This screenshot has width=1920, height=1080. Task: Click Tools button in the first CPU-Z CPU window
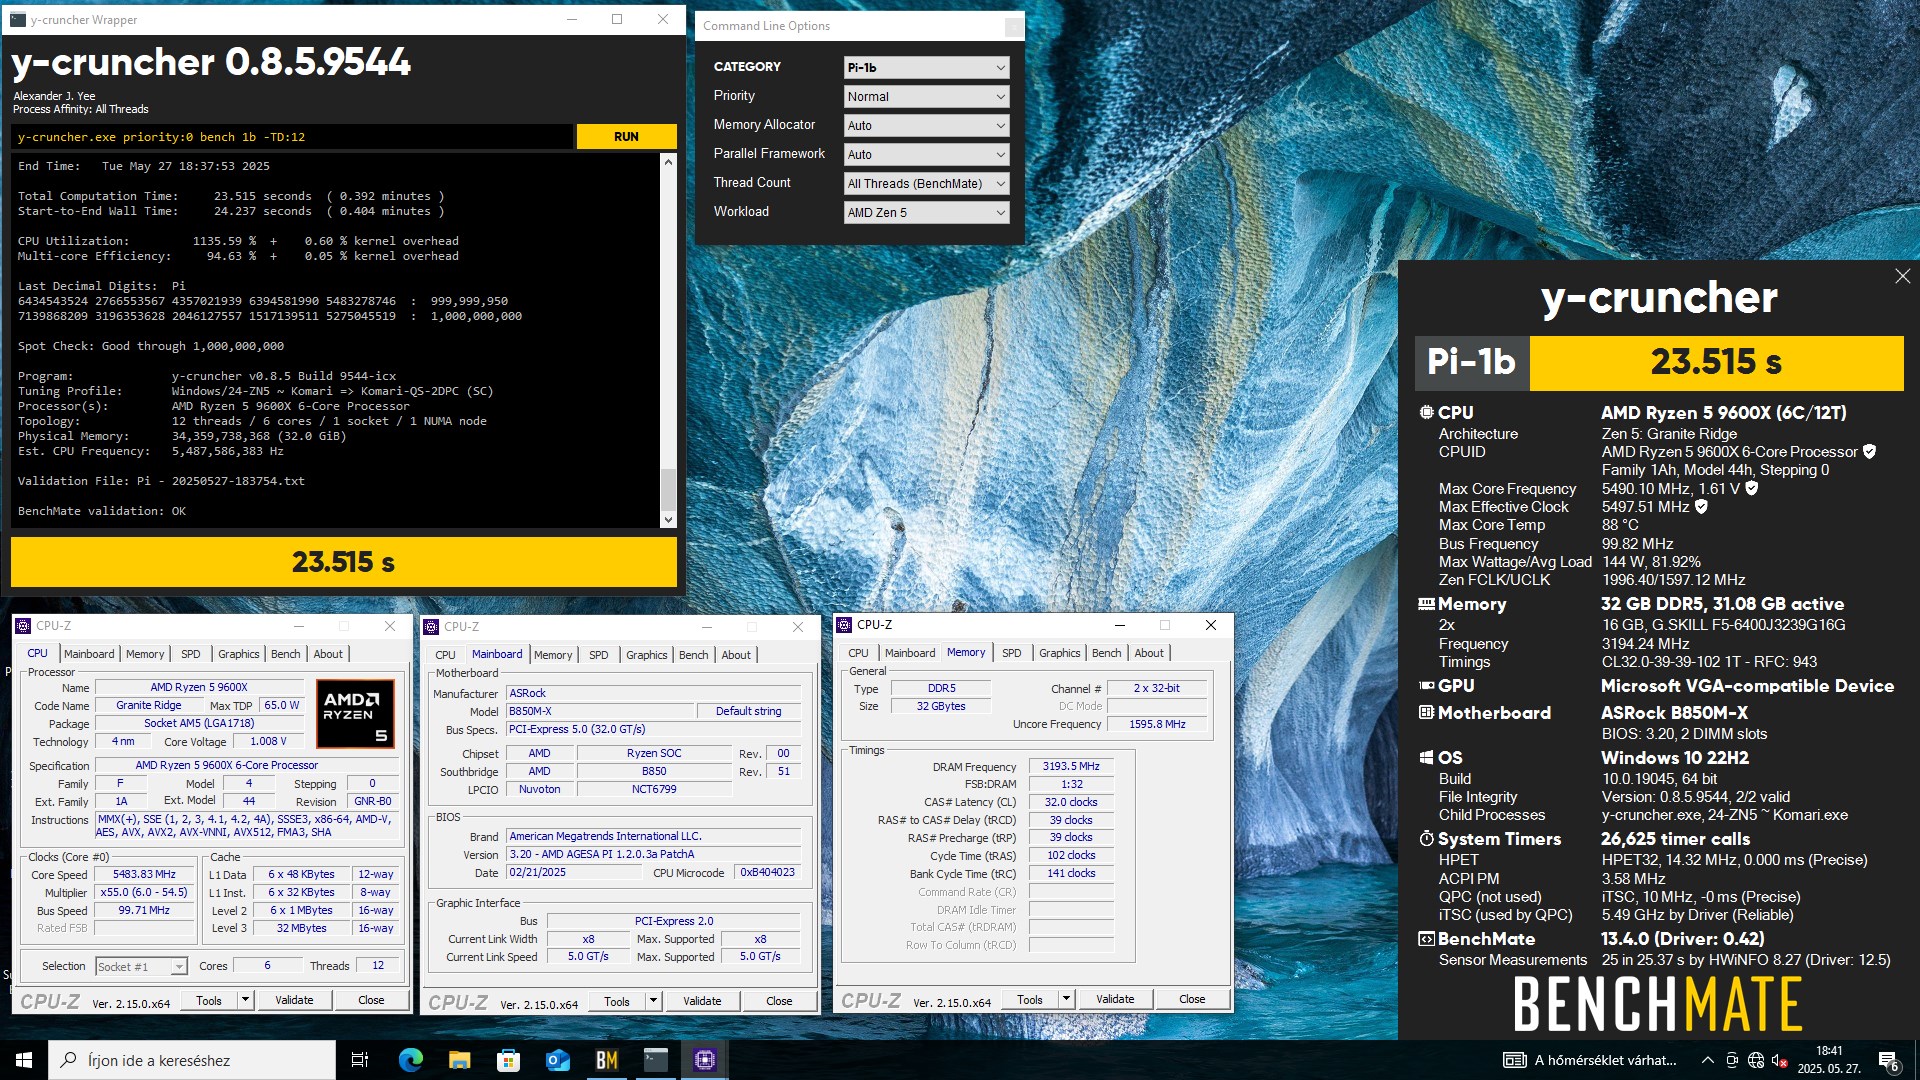tap(209, 1000)
